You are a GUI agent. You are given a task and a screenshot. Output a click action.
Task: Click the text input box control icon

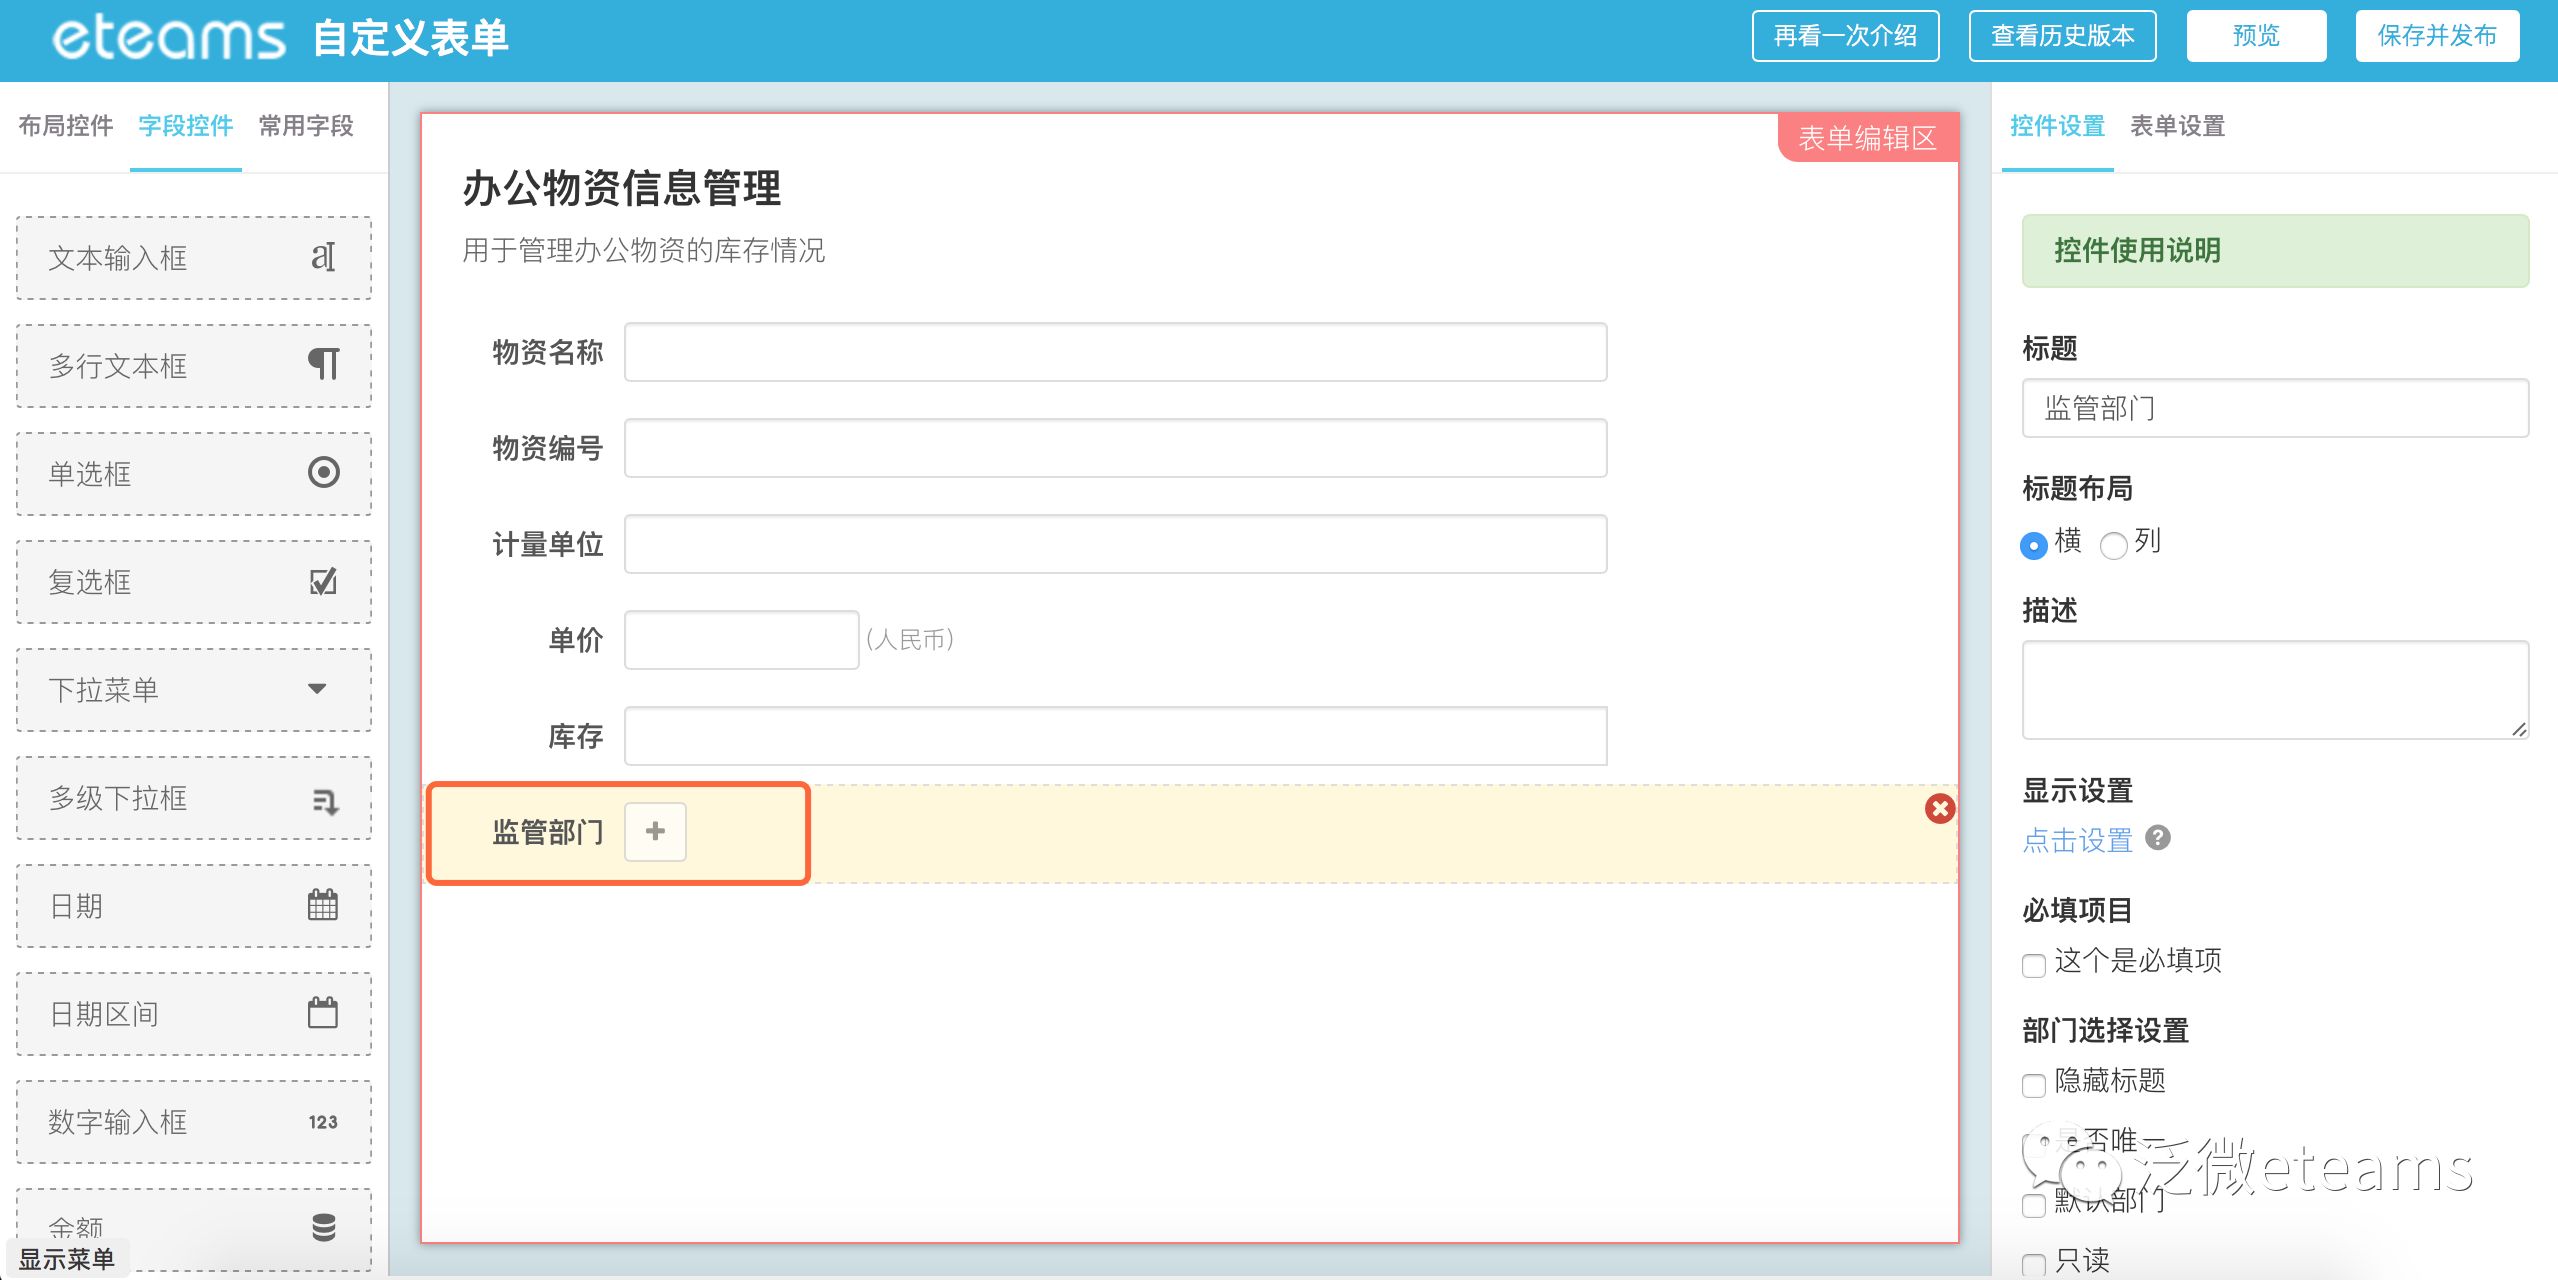(x=322, y=257)
